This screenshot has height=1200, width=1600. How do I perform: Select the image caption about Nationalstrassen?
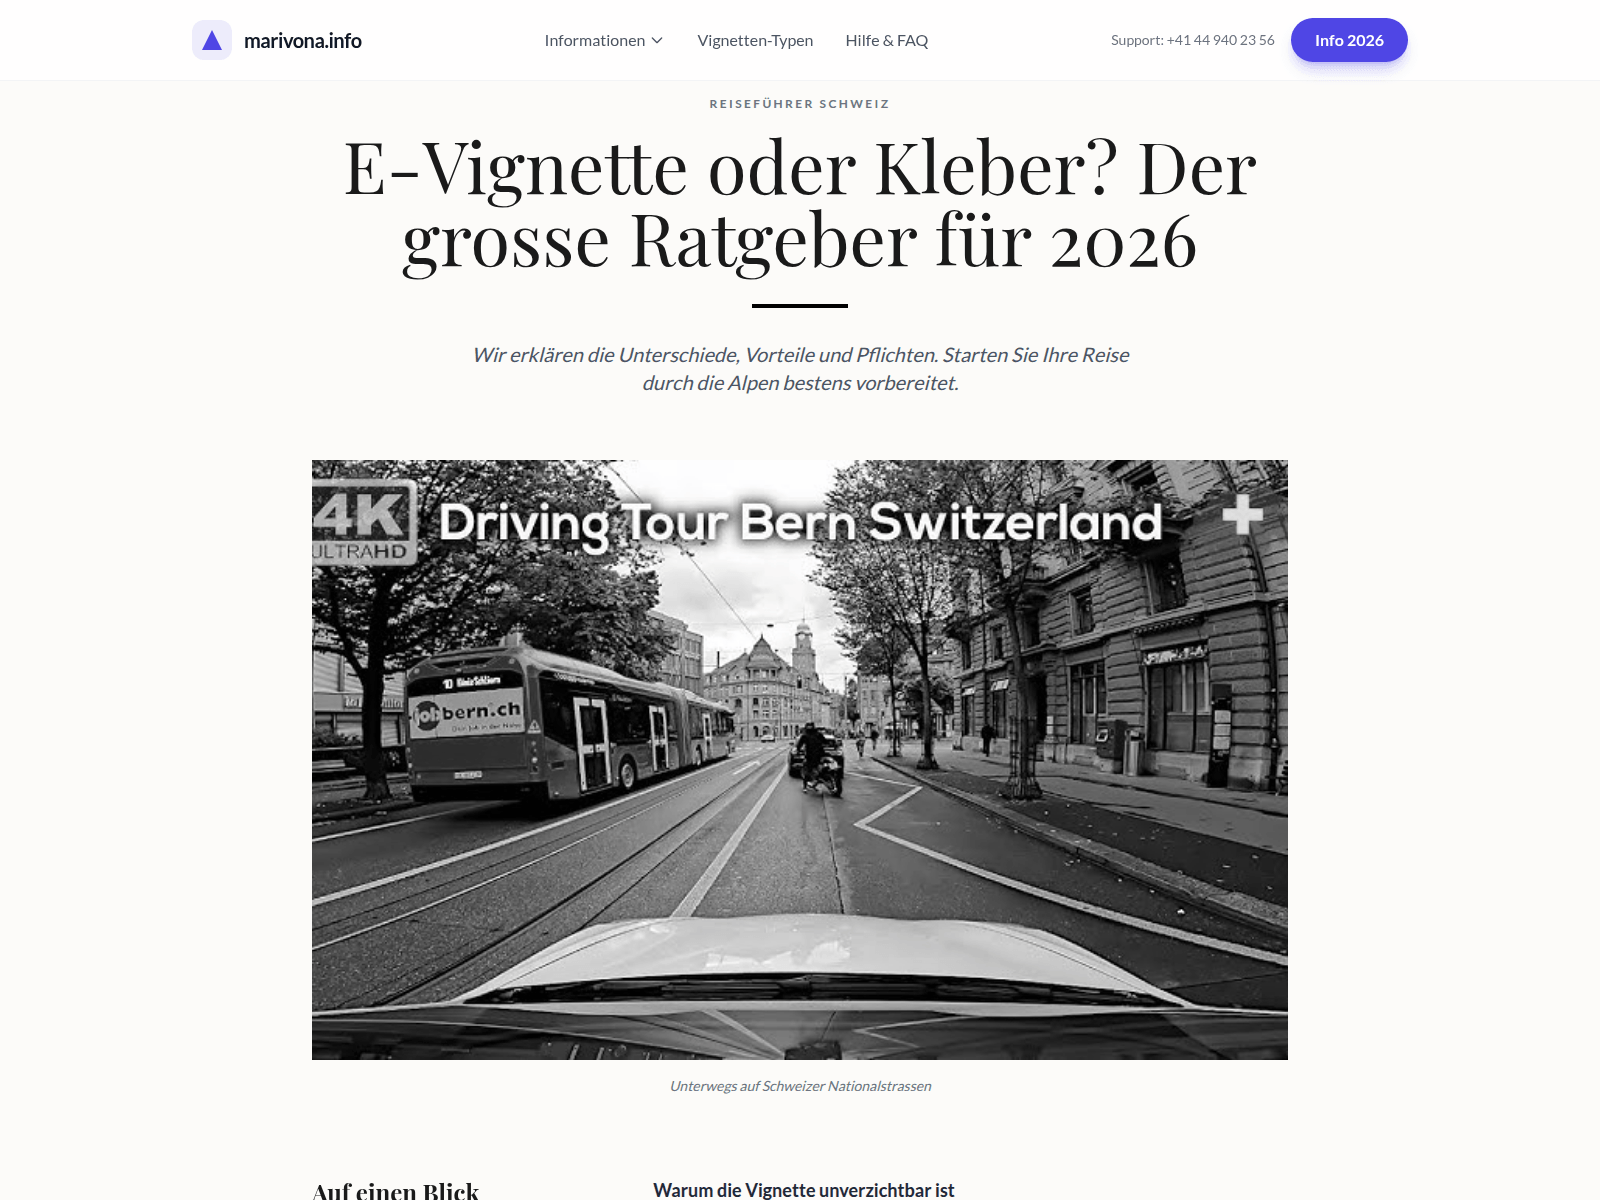click(800, 1086)
